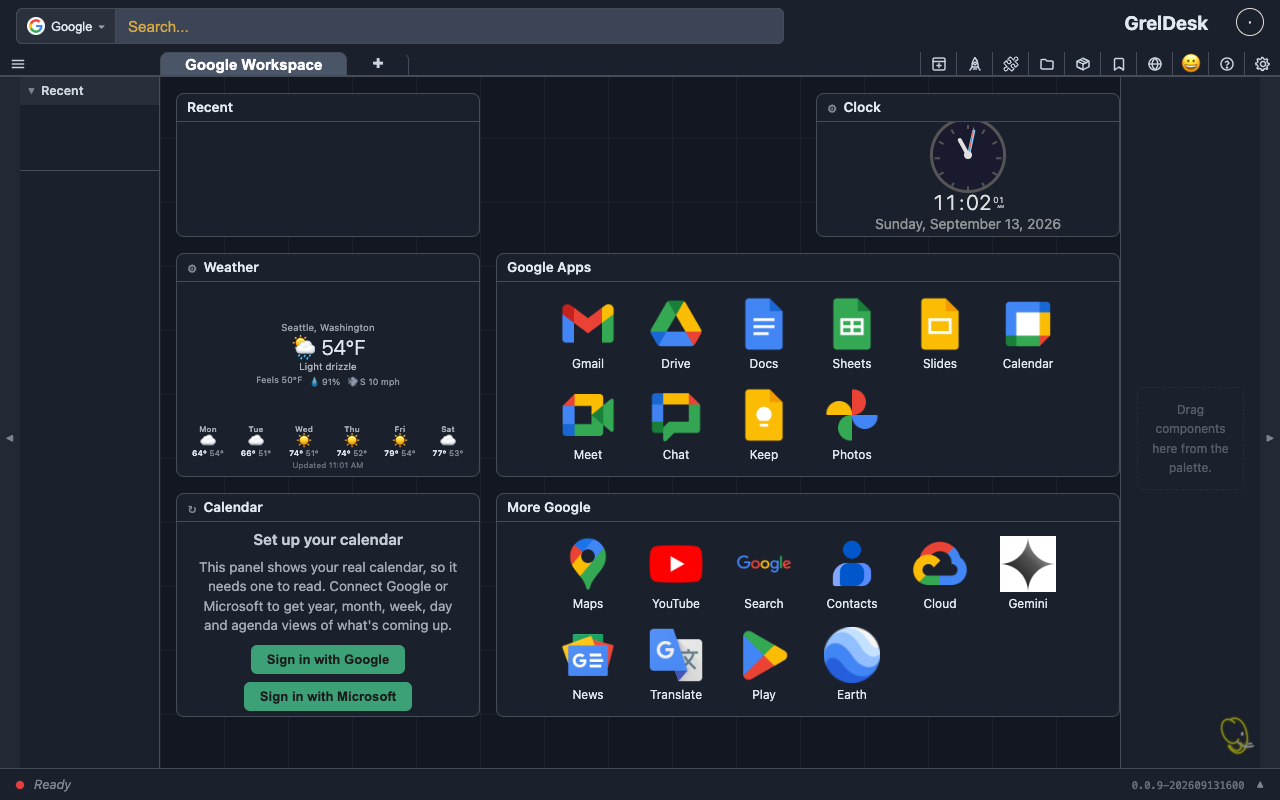Screen dimensions: 1280x800
Task: Collapse the right palette arrow
Action: coord(1270,438)
